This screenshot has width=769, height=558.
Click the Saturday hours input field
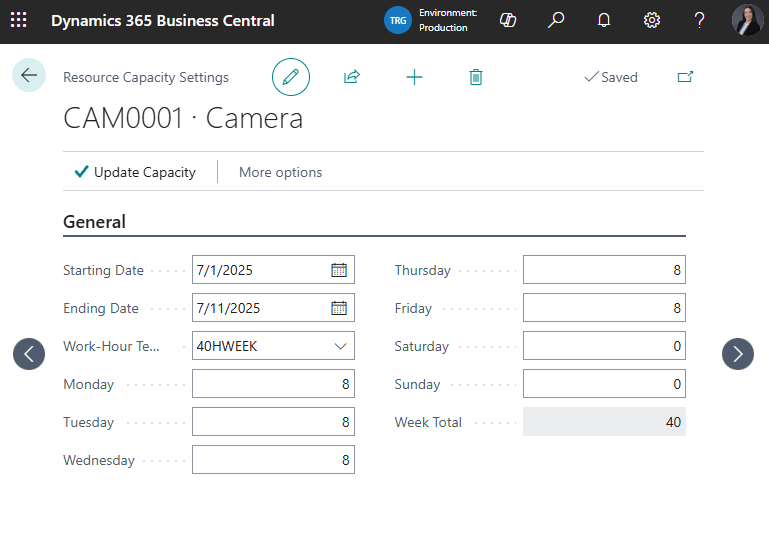point(603,346)
